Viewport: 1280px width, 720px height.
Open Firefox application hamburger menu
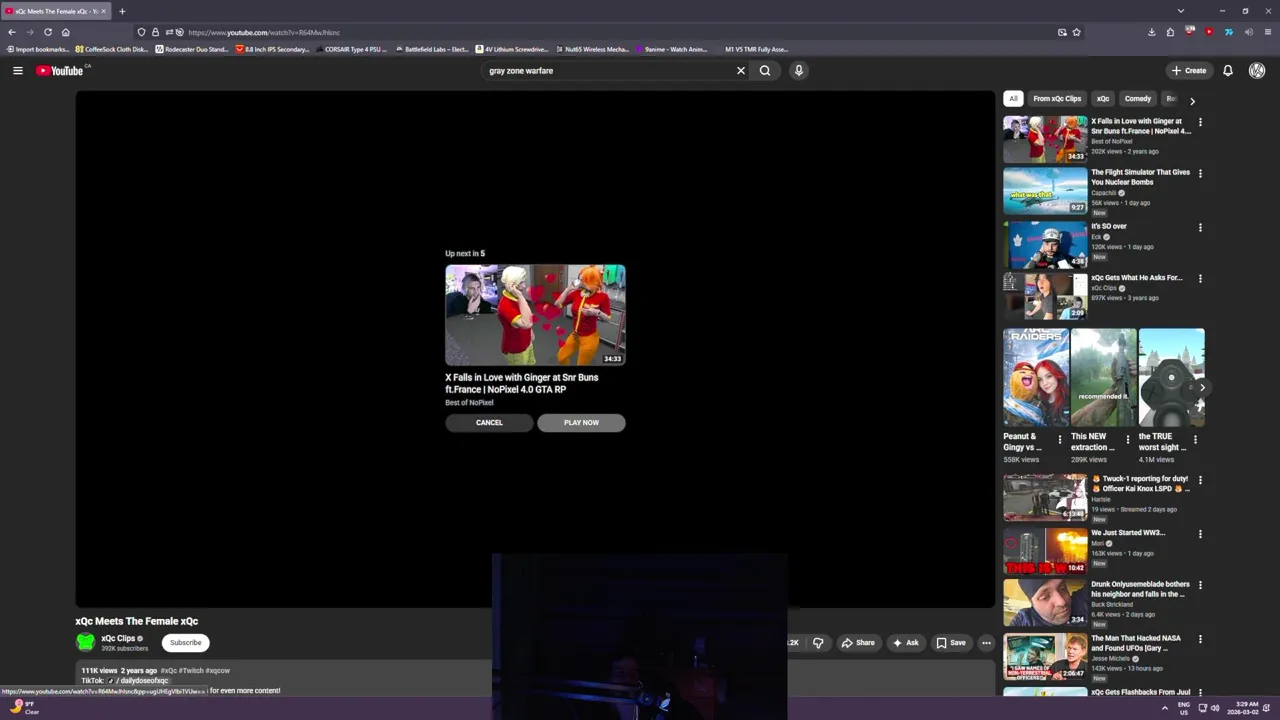[1268, 32]
